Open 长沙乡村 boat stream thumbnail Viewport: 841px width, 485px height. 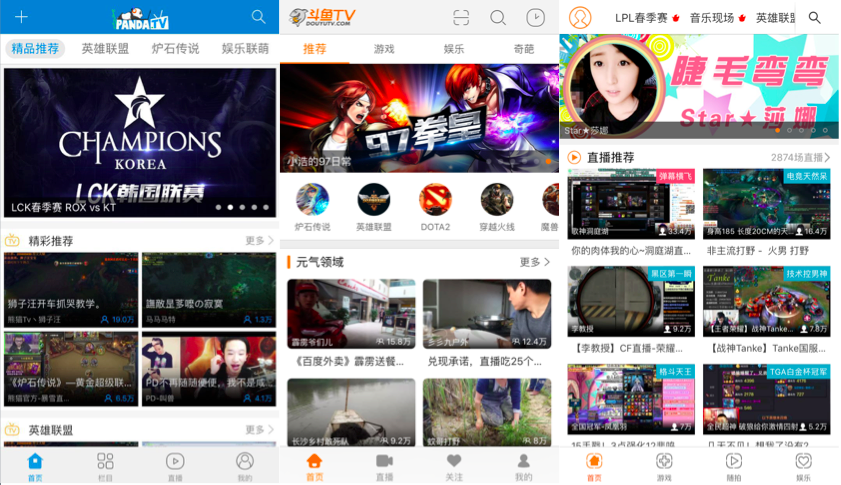(x=351, y=412)
